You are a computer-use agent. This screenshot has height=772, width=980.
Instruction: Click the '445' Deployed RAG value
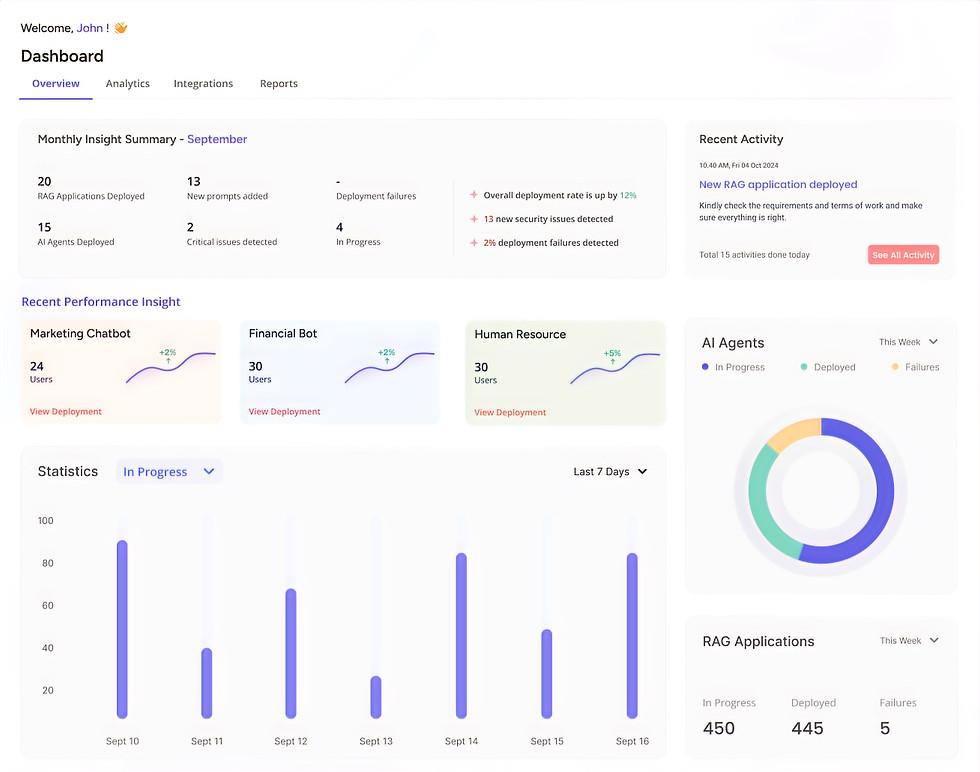808,728
